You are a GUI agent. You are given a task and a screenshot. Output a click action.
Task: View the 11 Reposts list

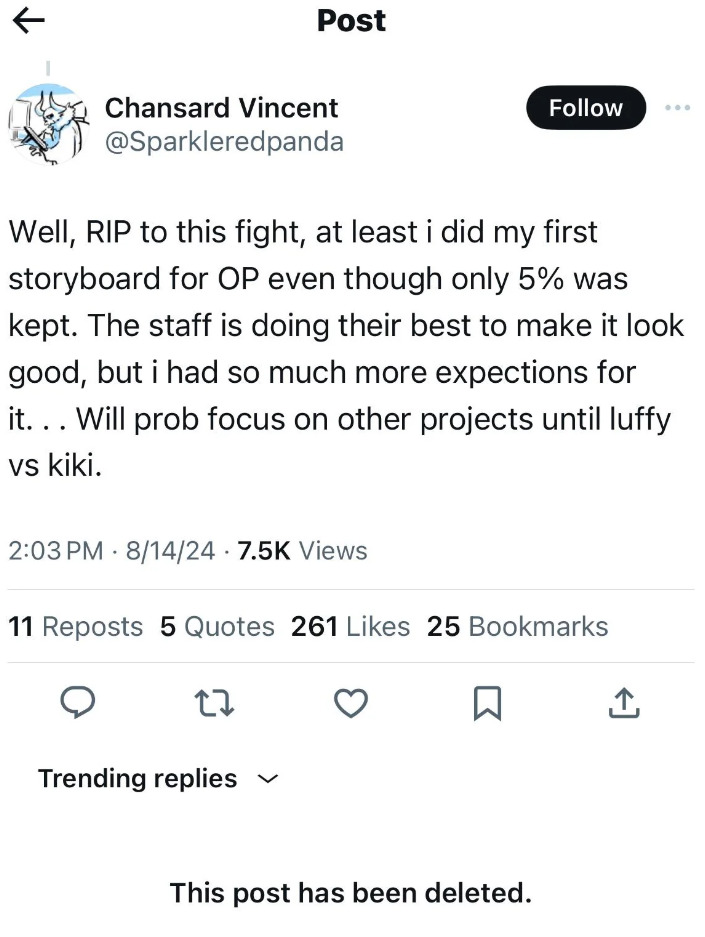[76, 626]
